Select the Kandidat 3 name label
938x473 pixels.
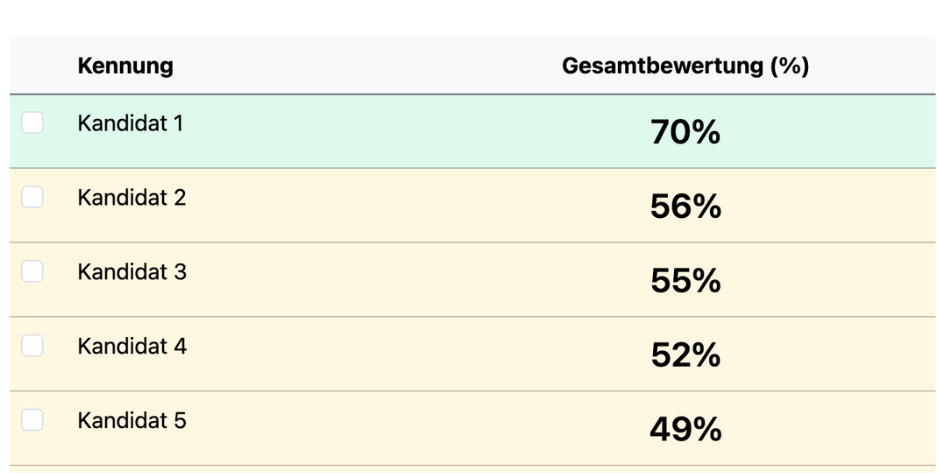(x=132, y=272)
